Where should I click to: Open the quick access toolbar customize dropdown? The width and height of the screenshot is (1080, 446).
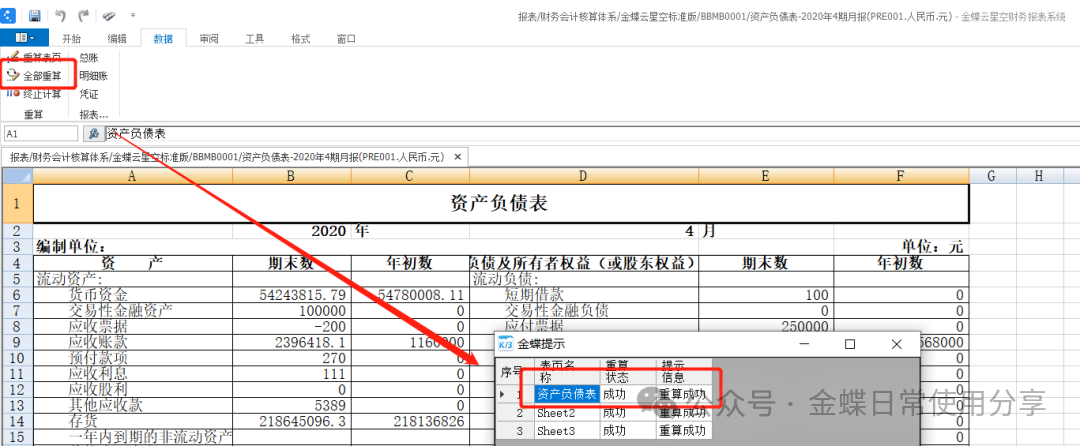133,17
